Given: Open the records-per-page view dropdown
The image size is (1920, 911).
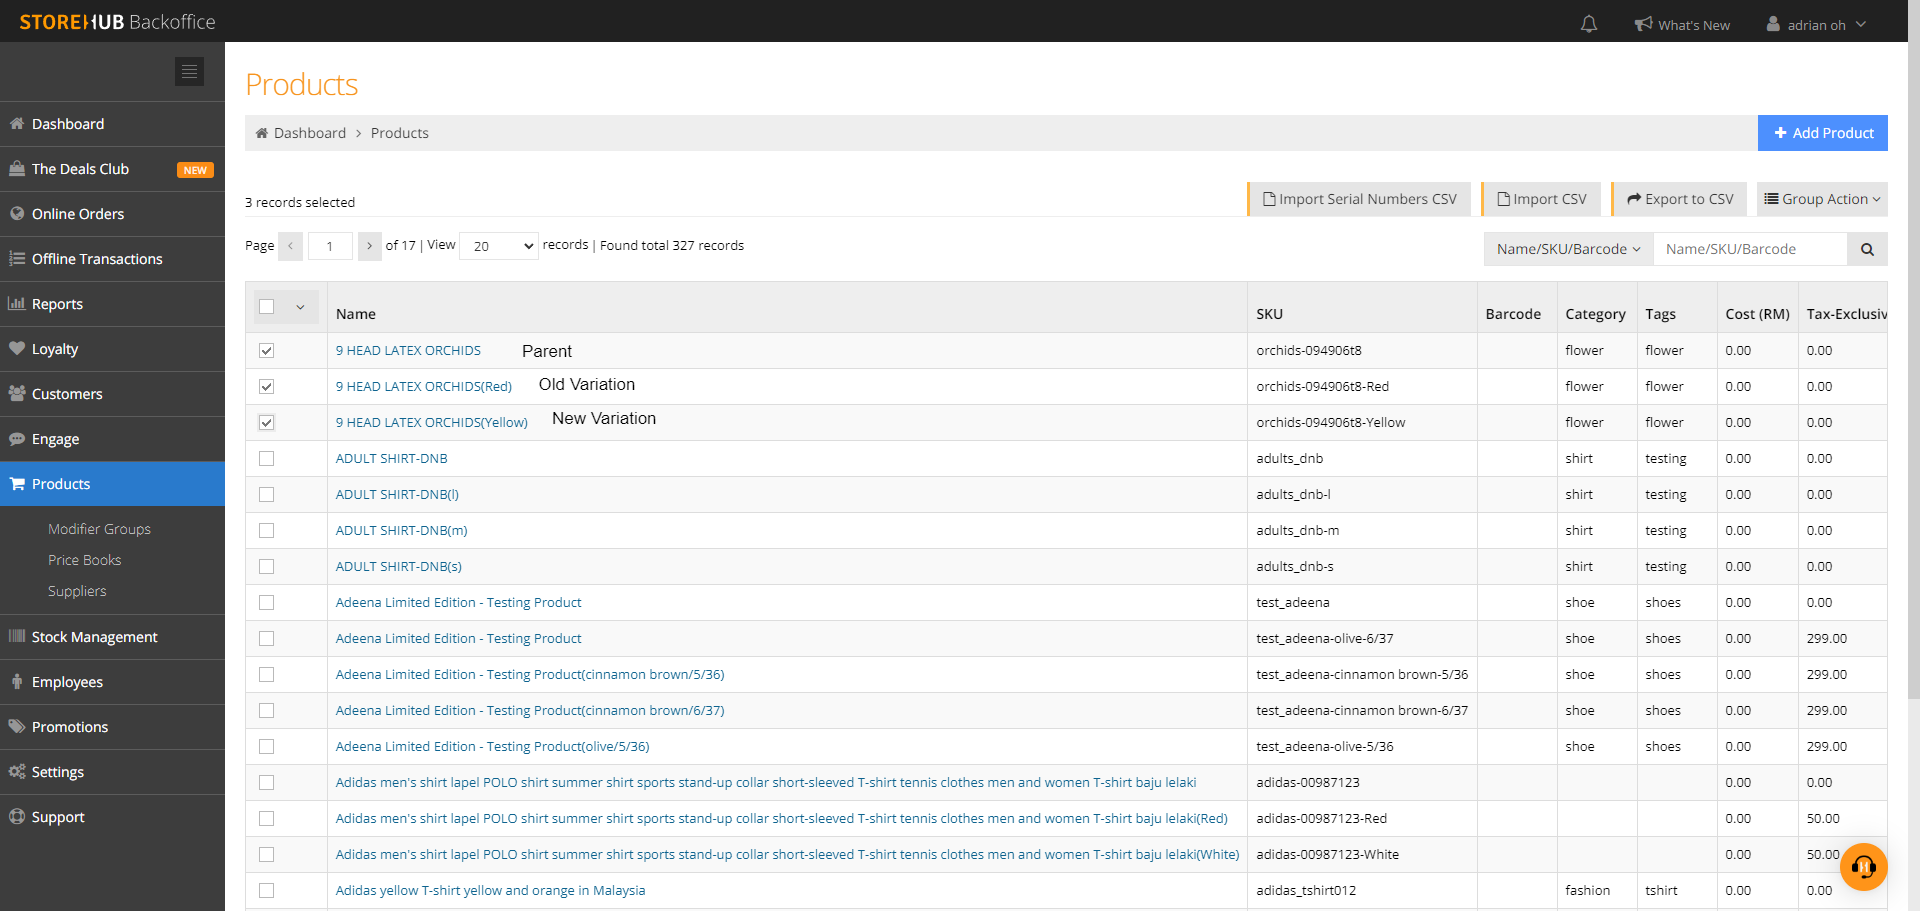Looking at the screenshot, I should click(x=499, y=246).
